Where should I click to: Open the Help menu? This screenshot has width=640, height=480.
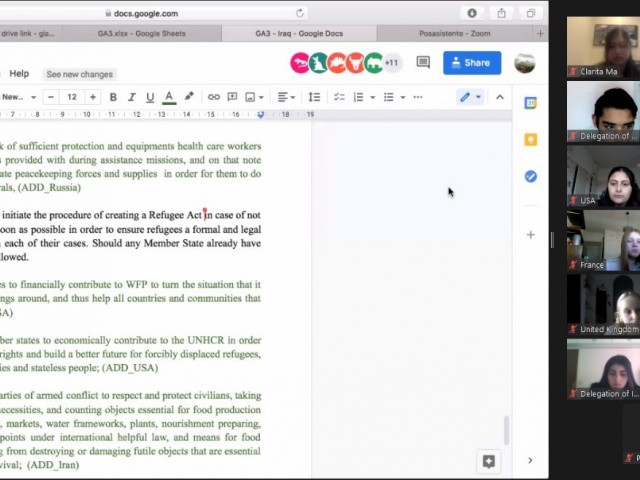(x=19, y=74)
